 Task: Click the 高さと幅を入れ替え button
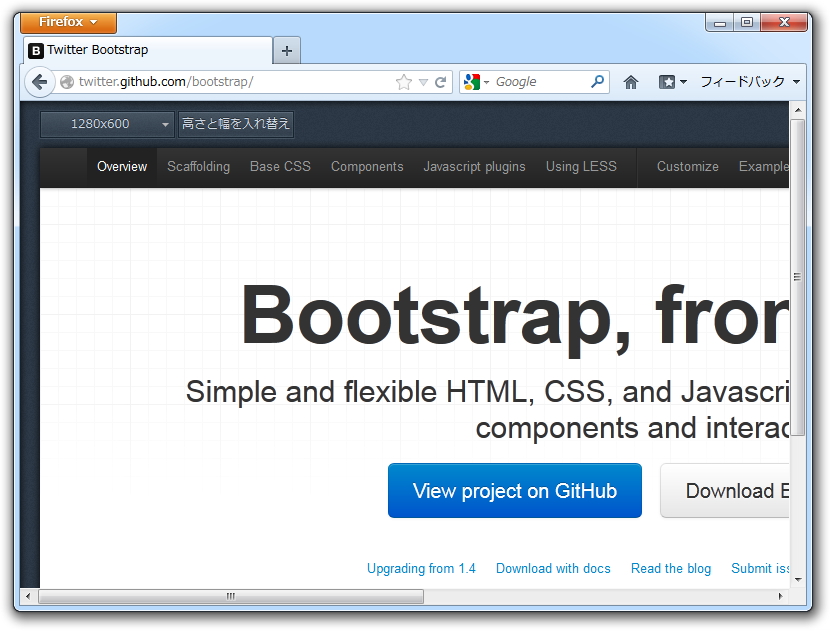[x=236, y=124]
